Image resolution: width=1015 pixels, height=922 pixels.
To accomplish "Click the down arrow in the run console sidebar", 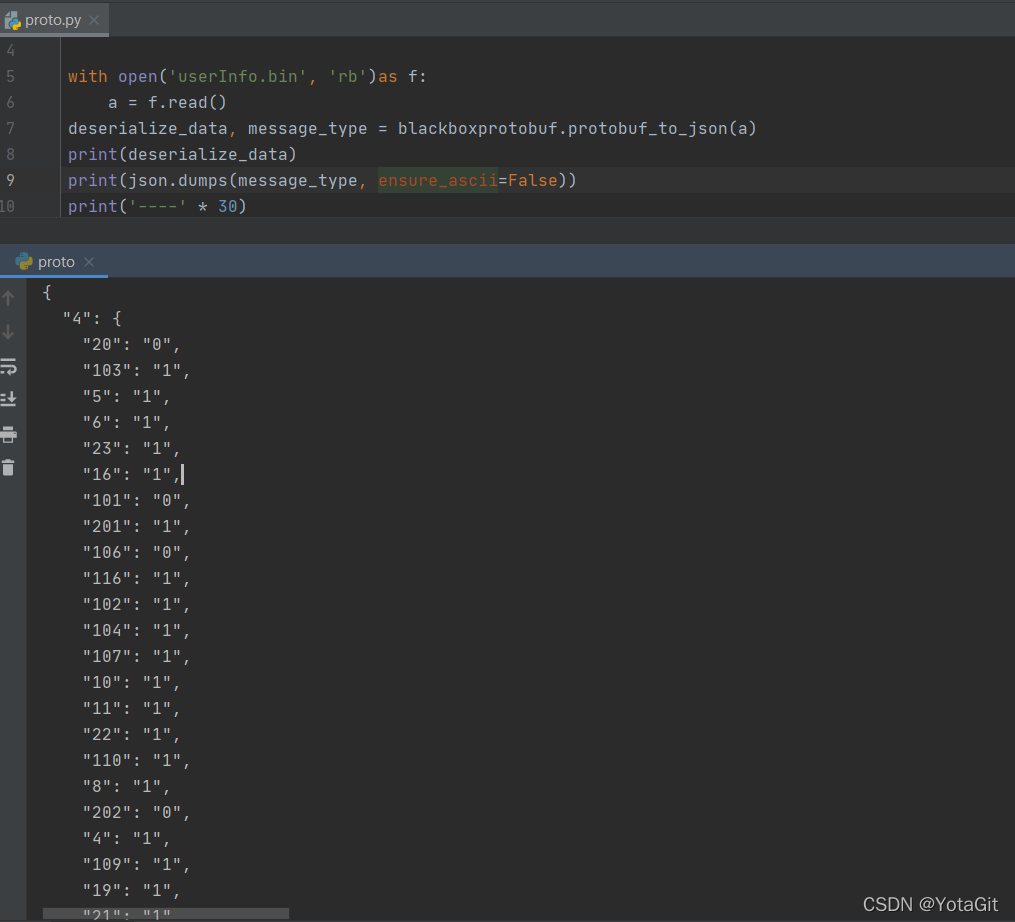I will click(8, 332).
